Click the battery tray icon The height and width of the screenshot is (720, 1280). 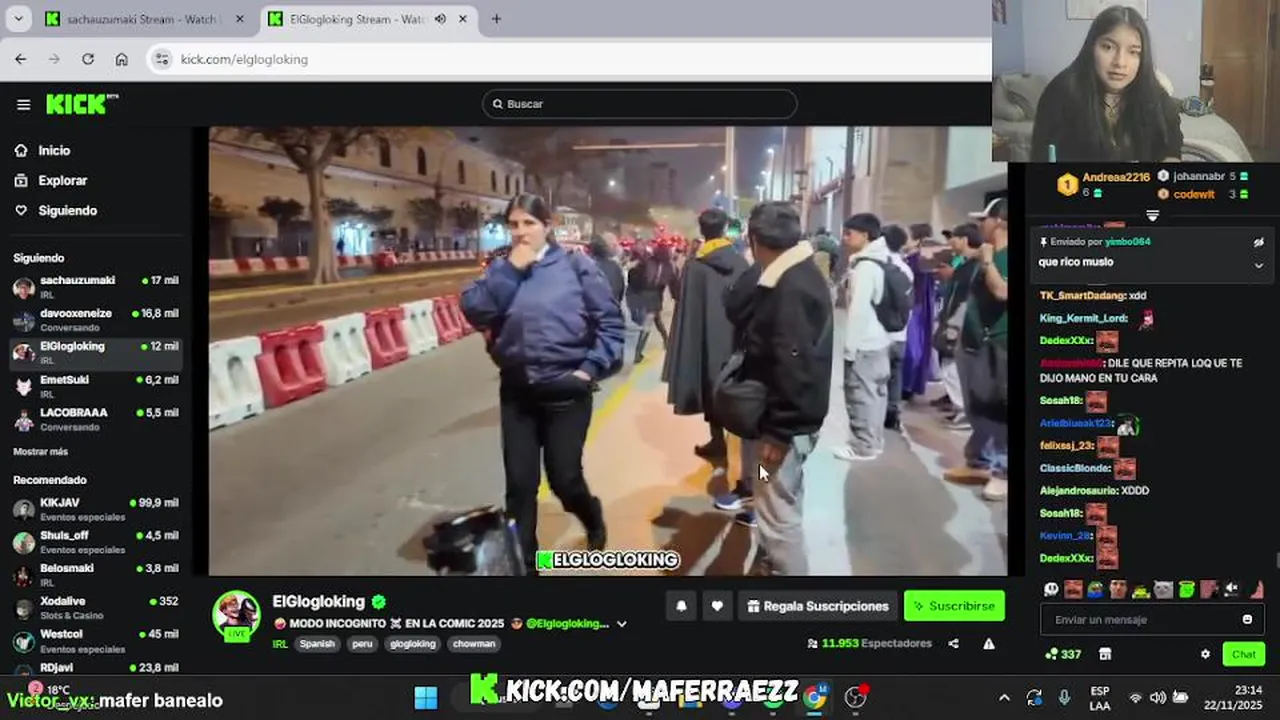pos(1181,697)
